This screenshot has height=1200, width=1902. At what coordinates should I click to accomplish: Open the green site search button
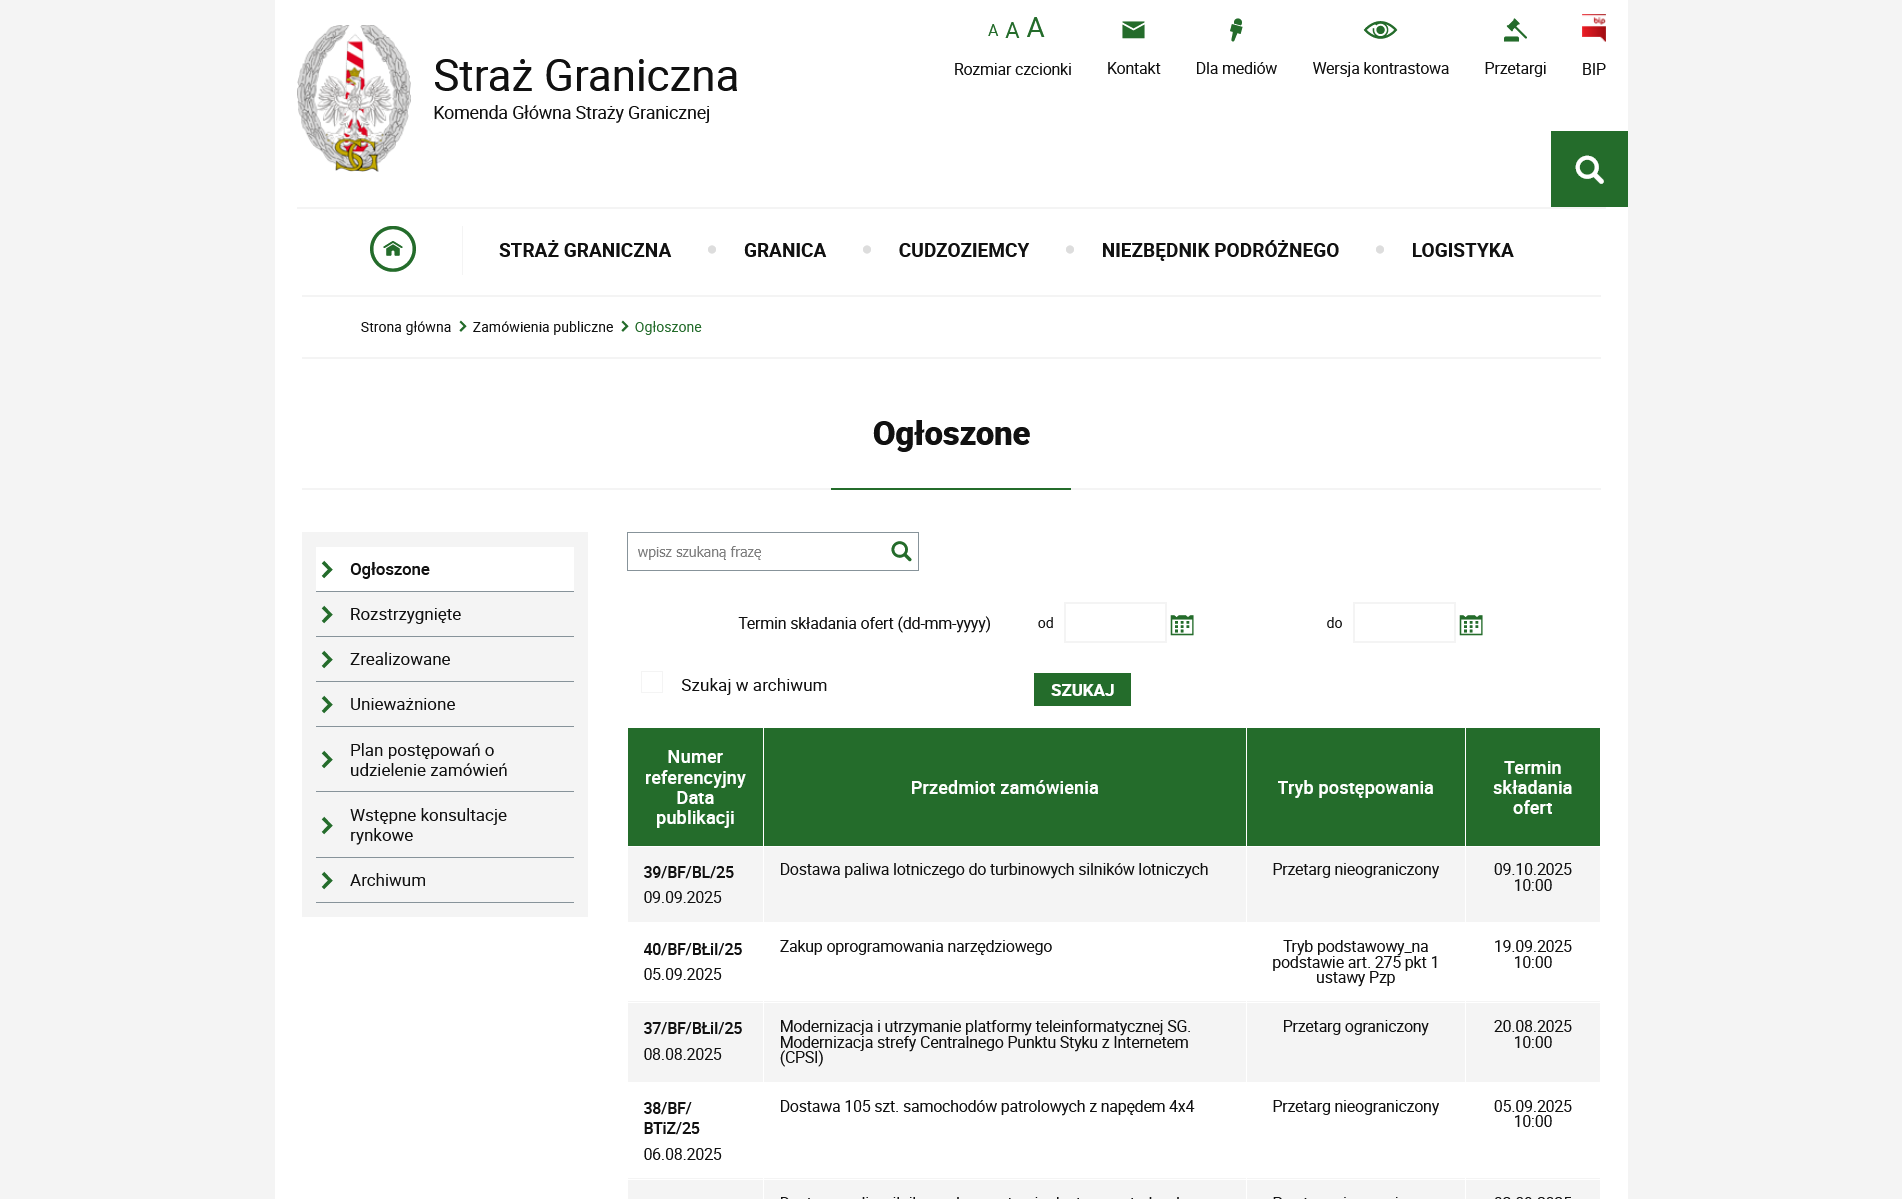point(1588,169)
